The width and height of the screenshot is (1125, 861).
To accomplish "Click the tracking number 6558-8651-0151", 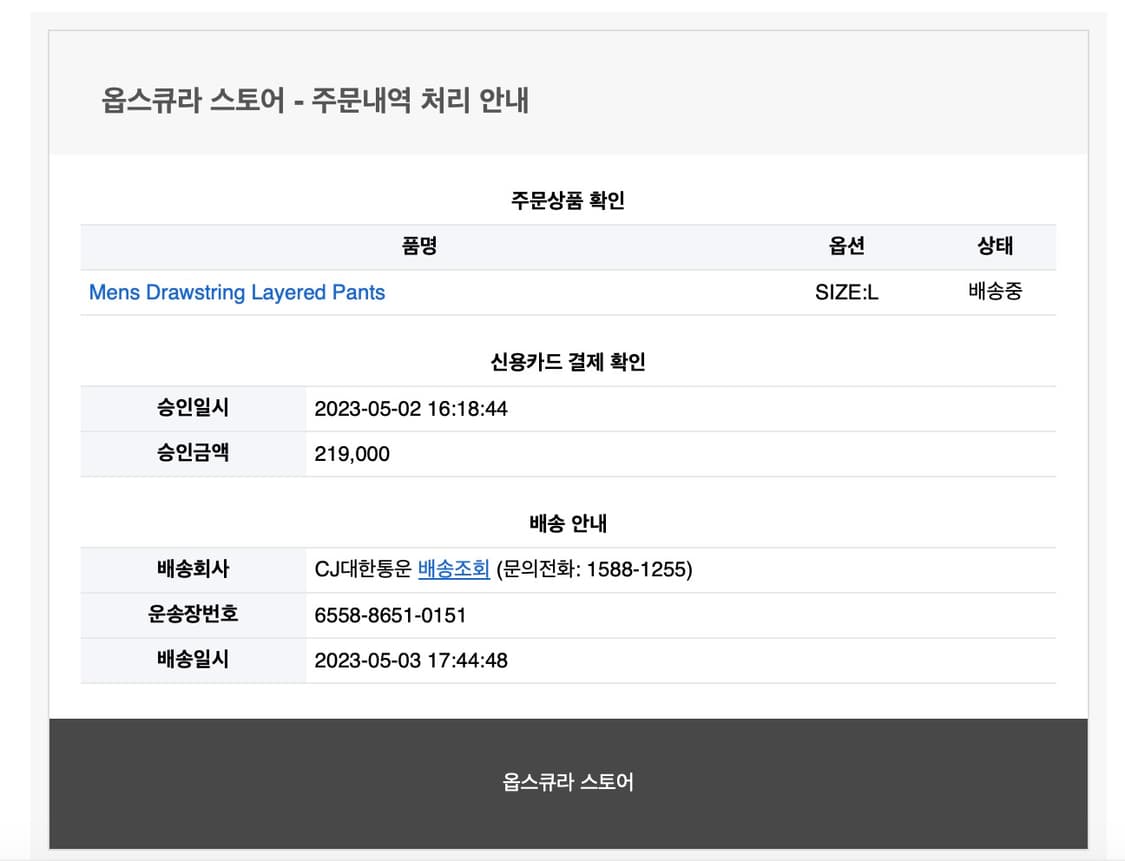I will point(390,615).
